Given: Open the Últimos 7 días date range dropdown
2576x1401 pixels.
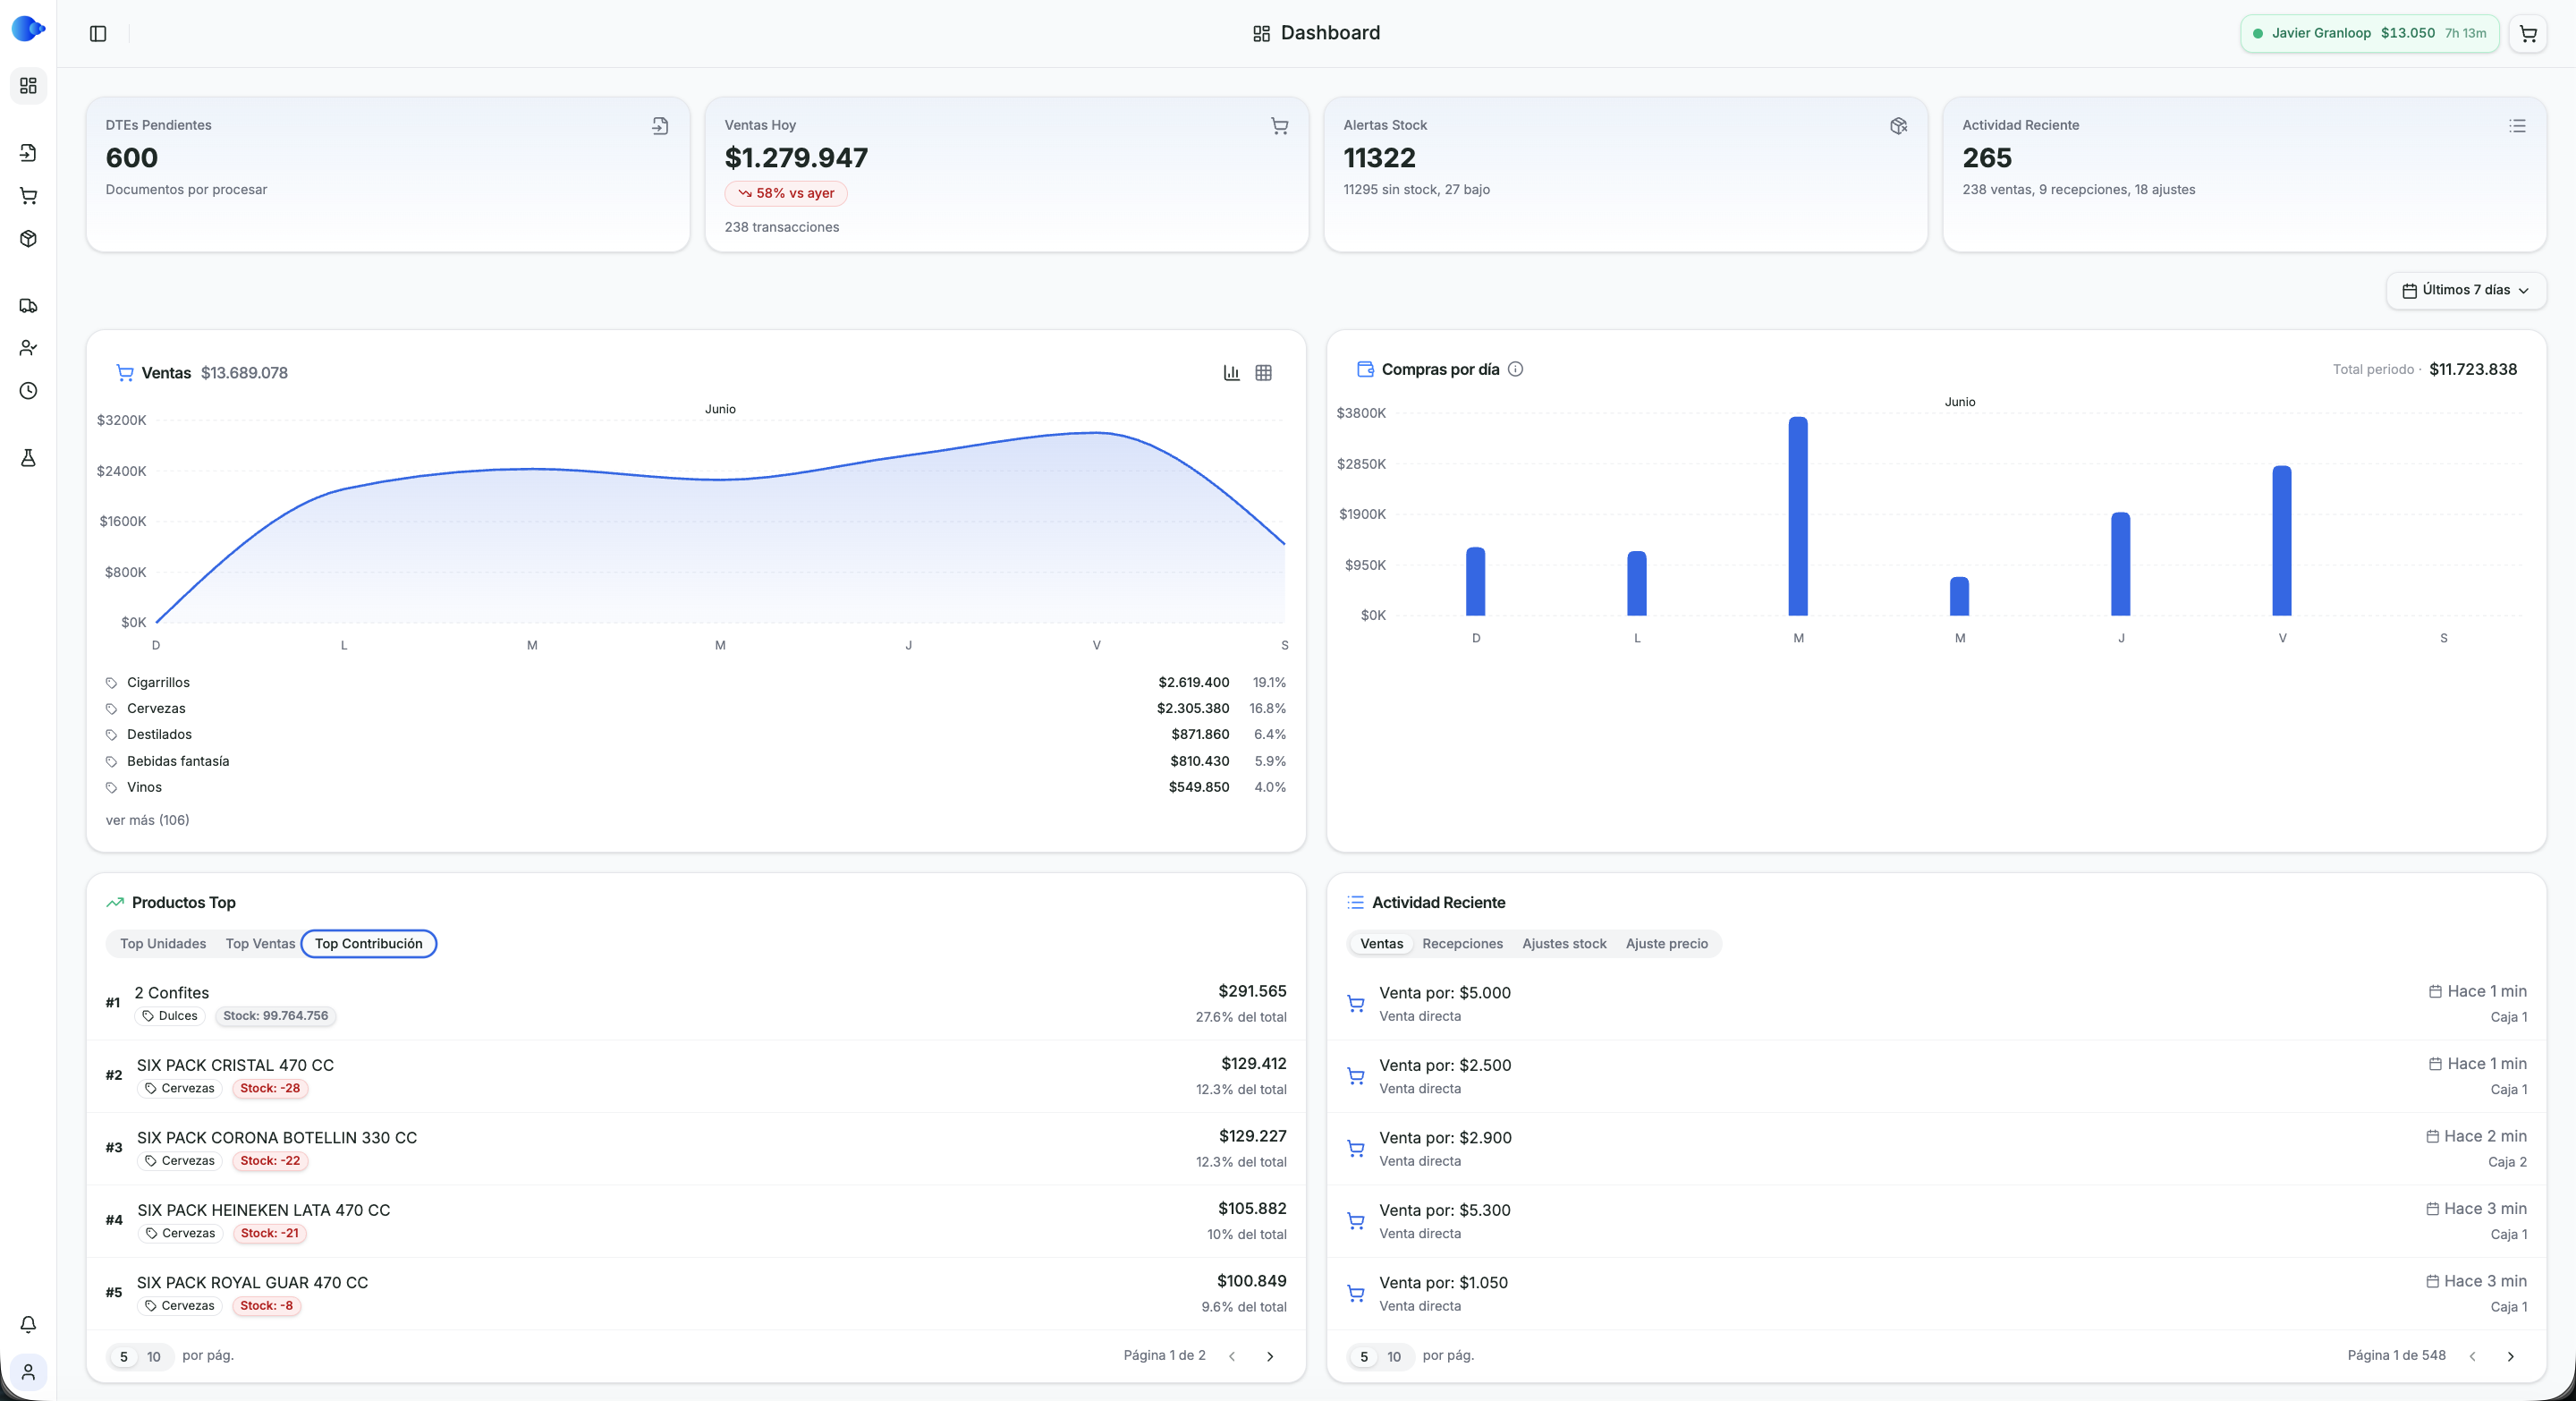Looking at the screenshot, I should click(2466, 290).
